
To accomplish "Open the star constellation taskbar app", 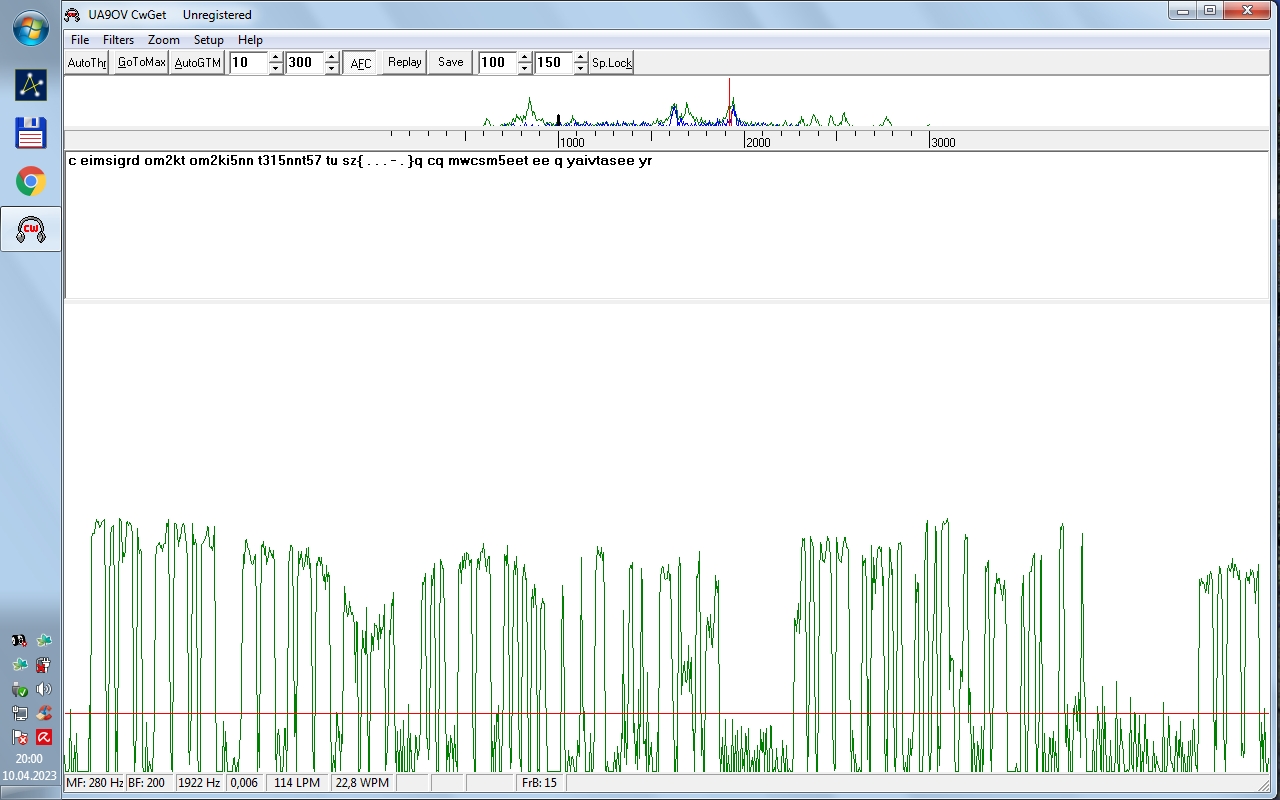I will (30, 85).
